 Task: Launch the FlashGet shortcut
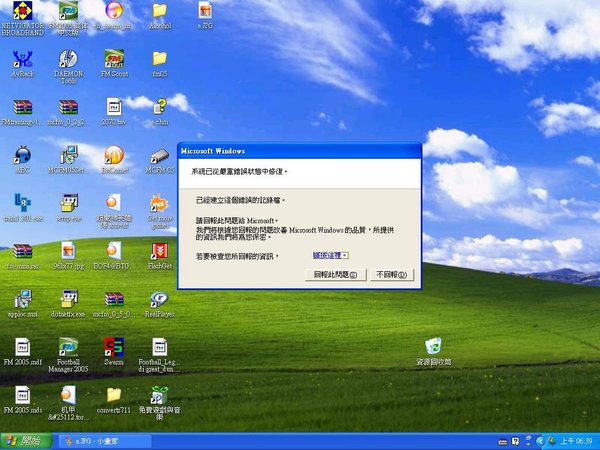160,251
